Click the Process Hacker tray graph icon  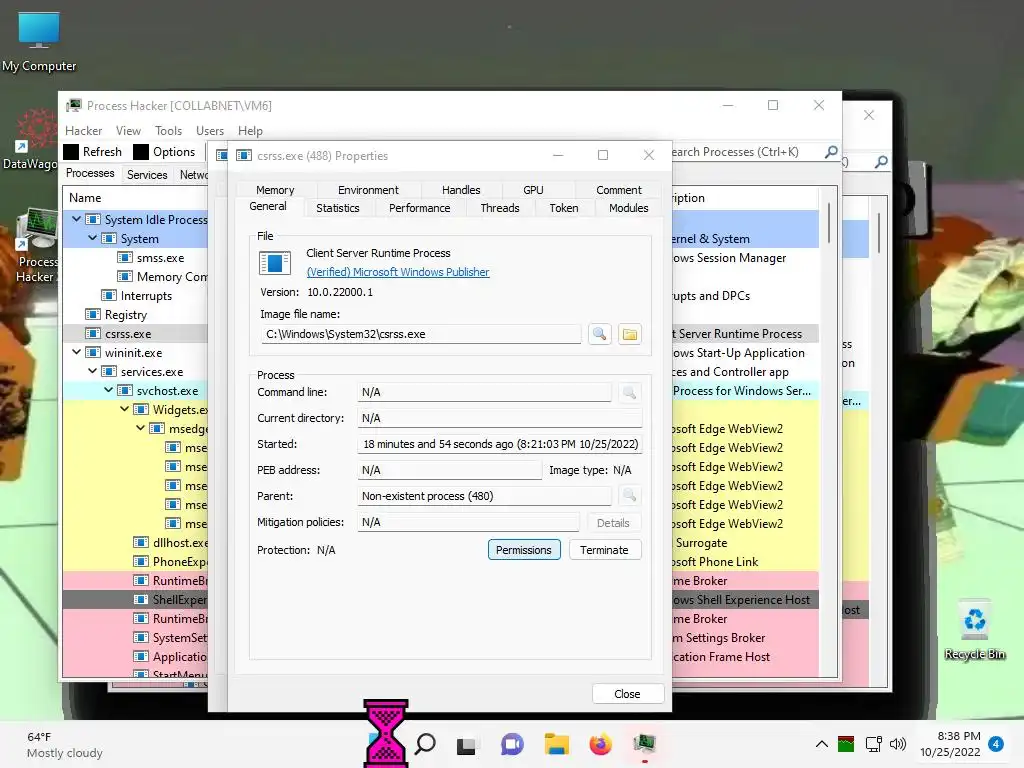[x=846, y=744]
